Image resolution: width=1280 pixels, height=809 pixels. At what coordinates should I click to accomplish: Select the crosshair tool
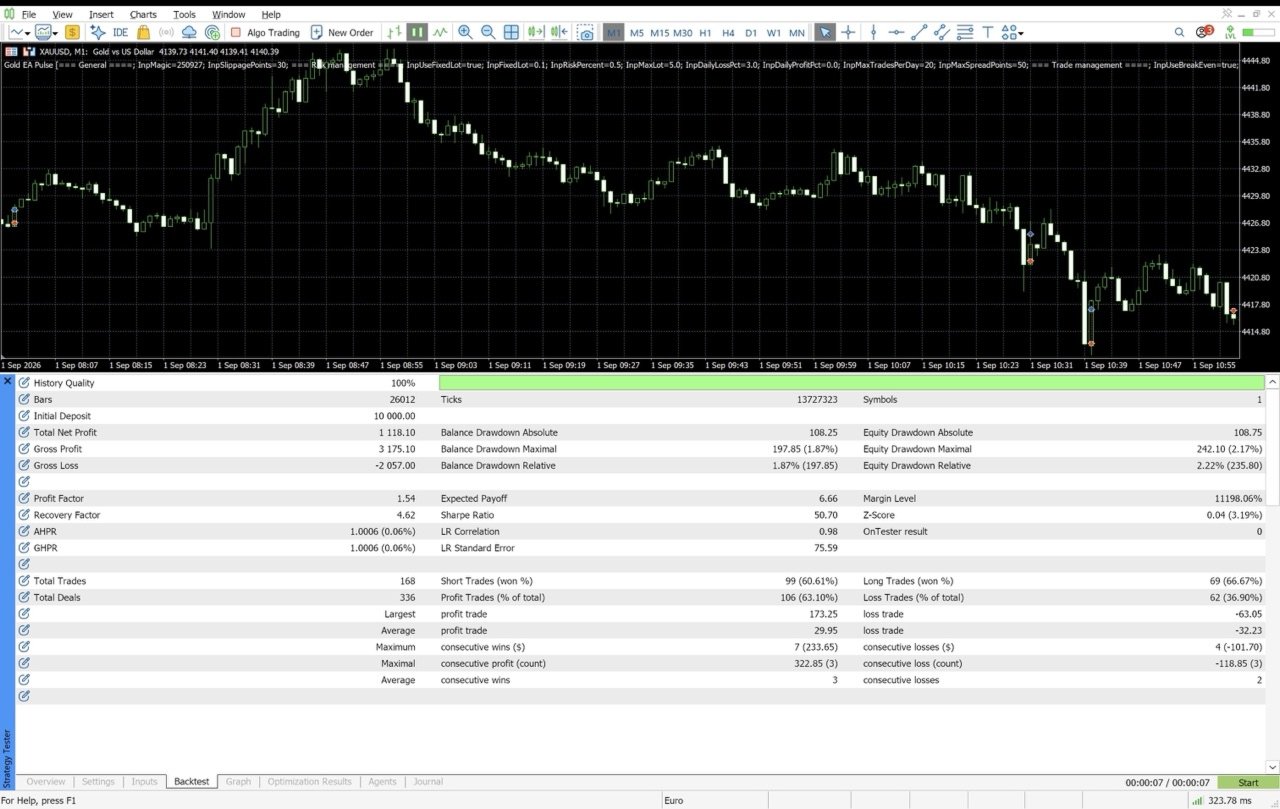click(x=848, y=32)
